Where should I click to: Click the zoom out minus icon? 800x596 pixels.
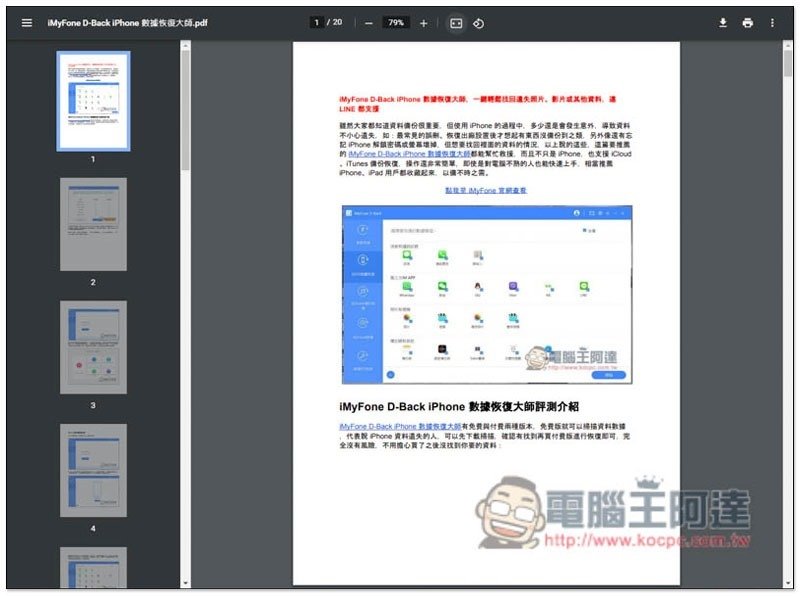click(369, 23)
